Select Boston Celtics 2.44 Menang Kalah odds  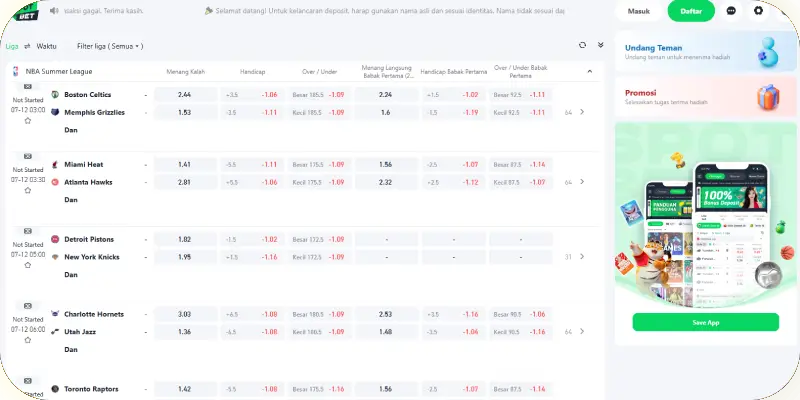pos(185,94)
